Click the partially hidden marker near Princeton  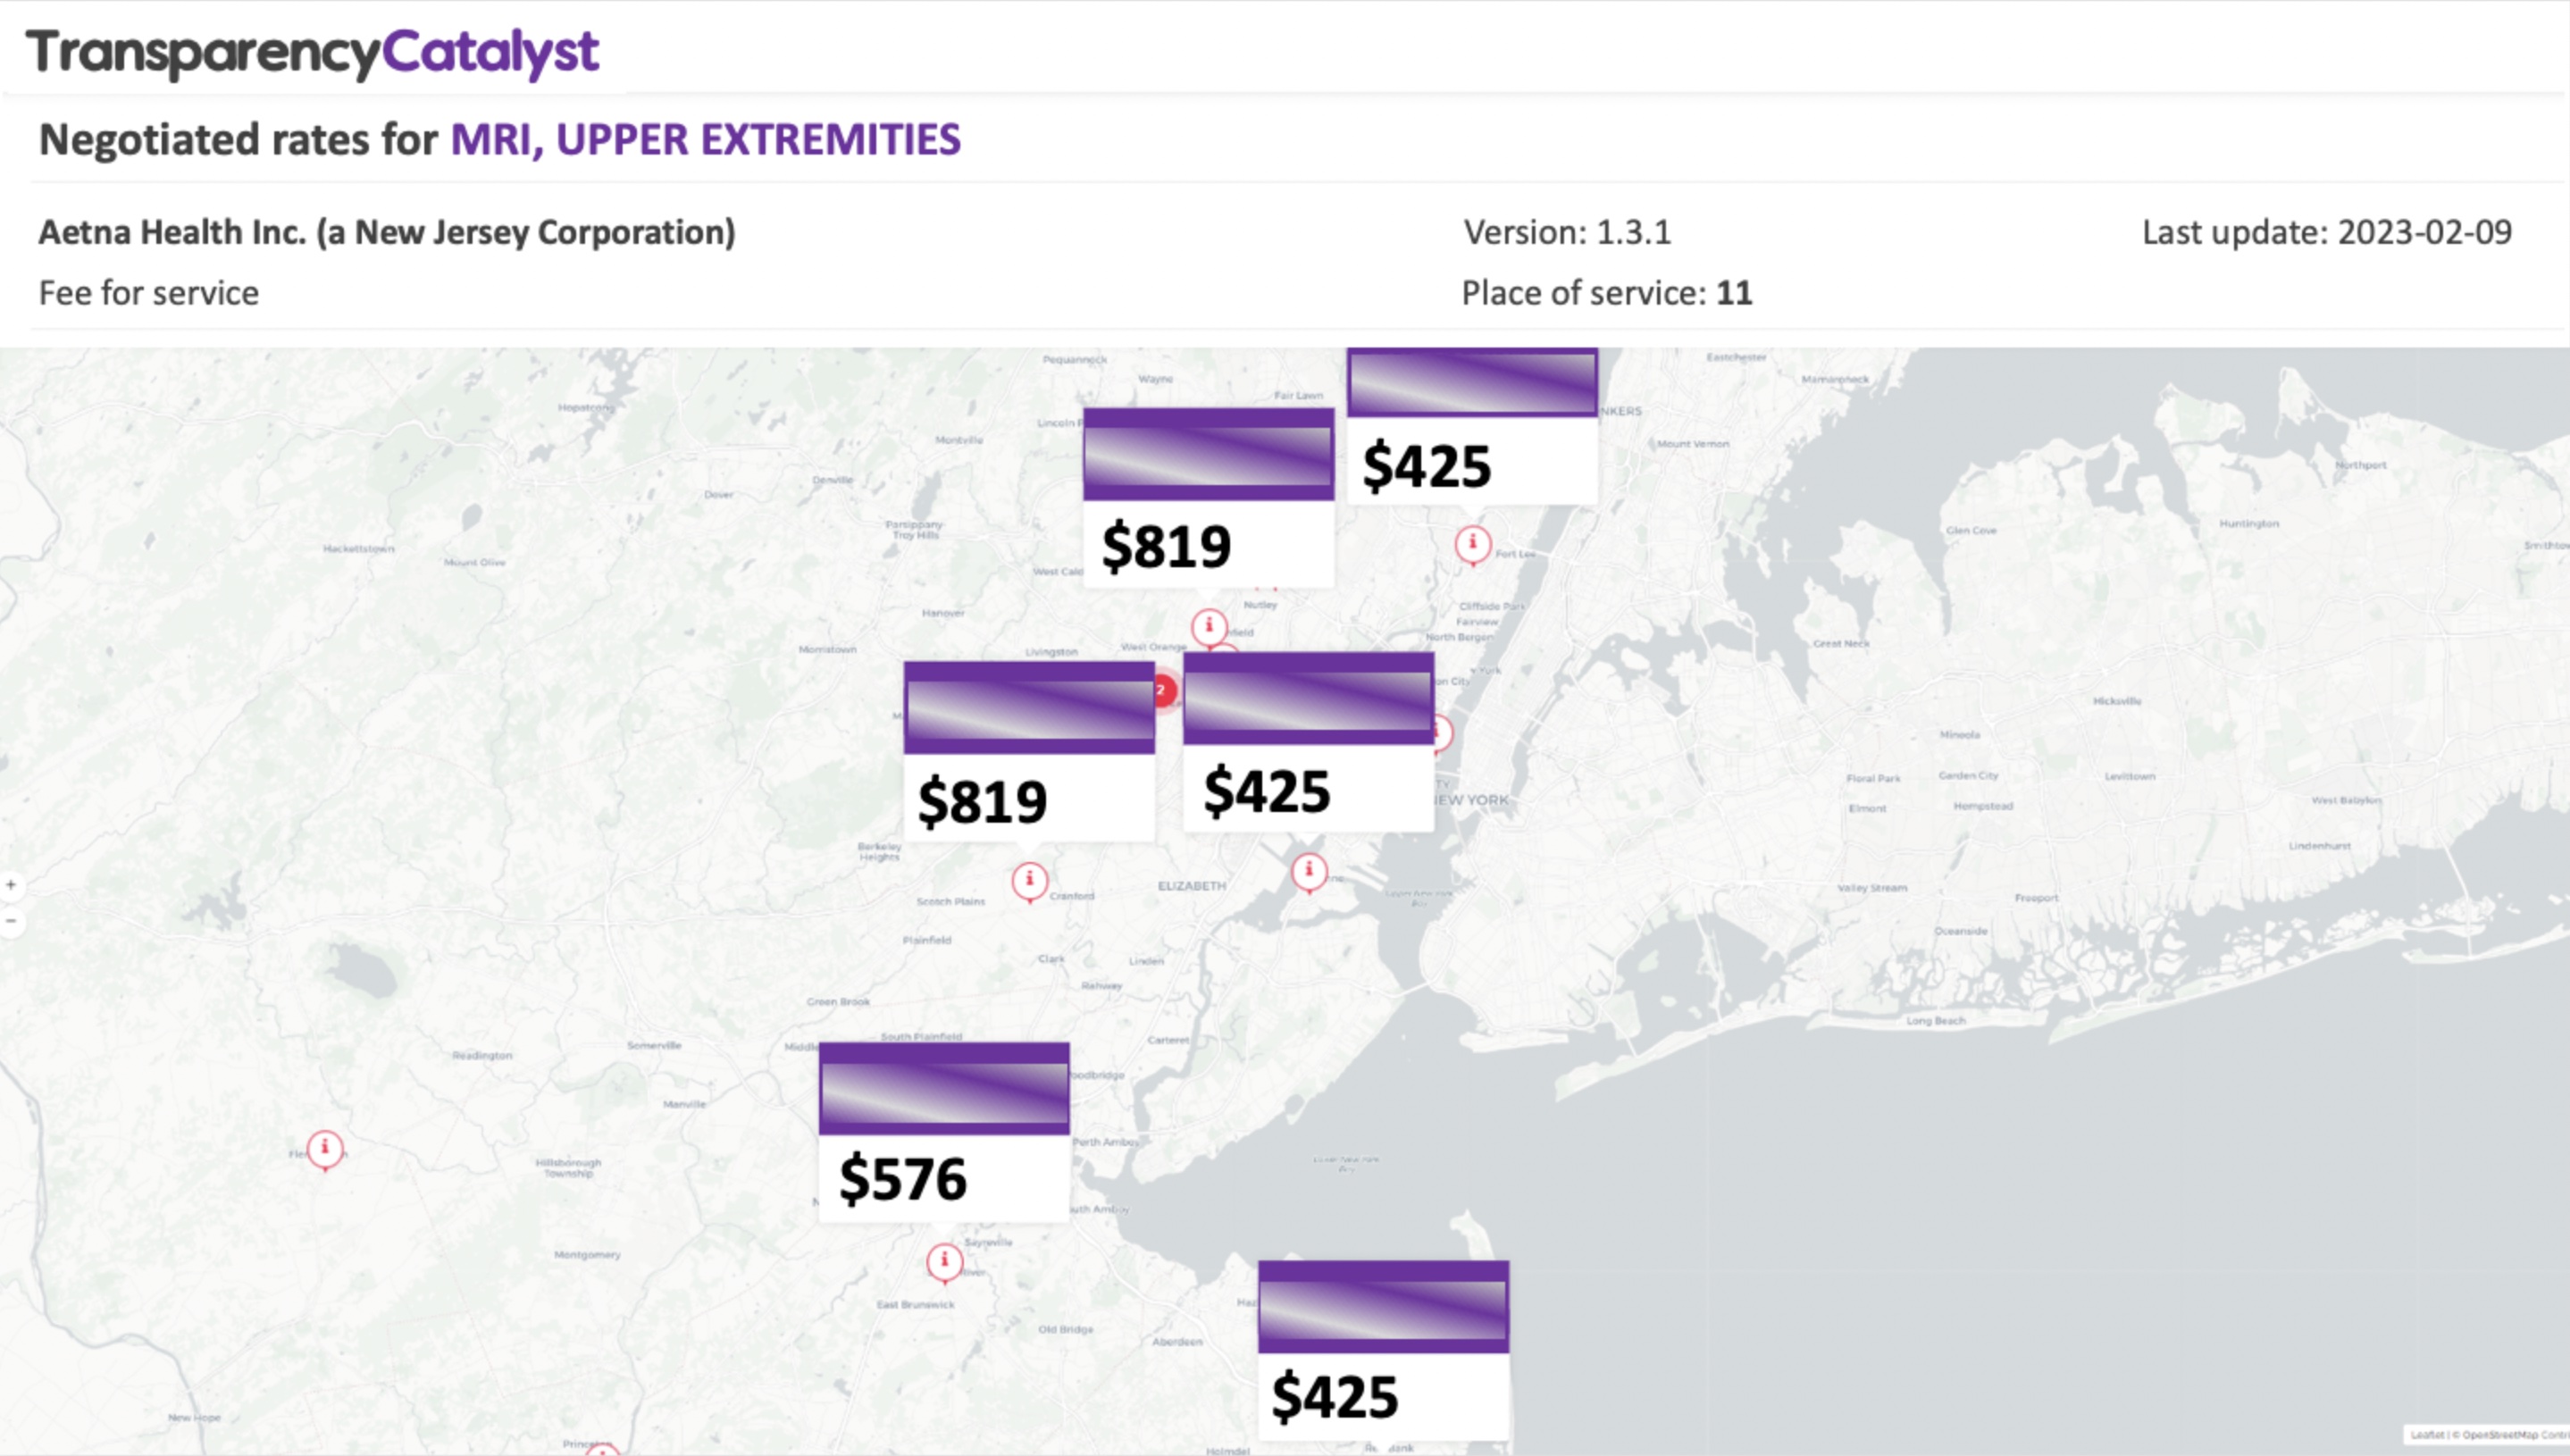tap(602, 1449)
